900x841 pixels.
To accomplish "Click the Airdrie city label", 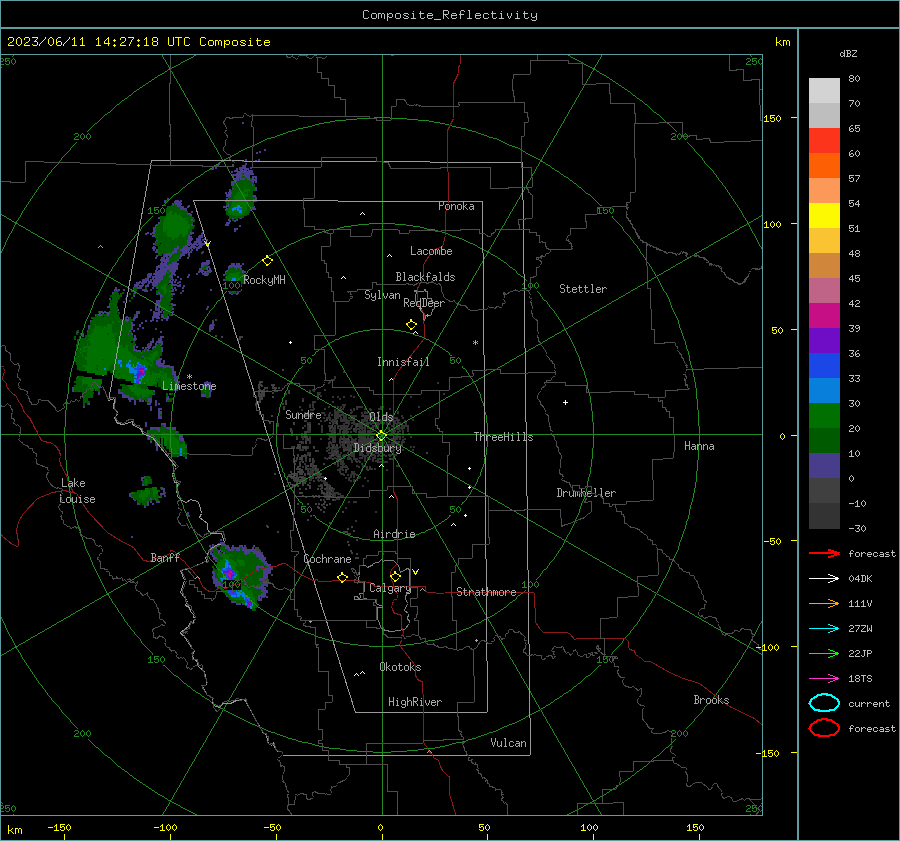I will [x=394, y=534].
